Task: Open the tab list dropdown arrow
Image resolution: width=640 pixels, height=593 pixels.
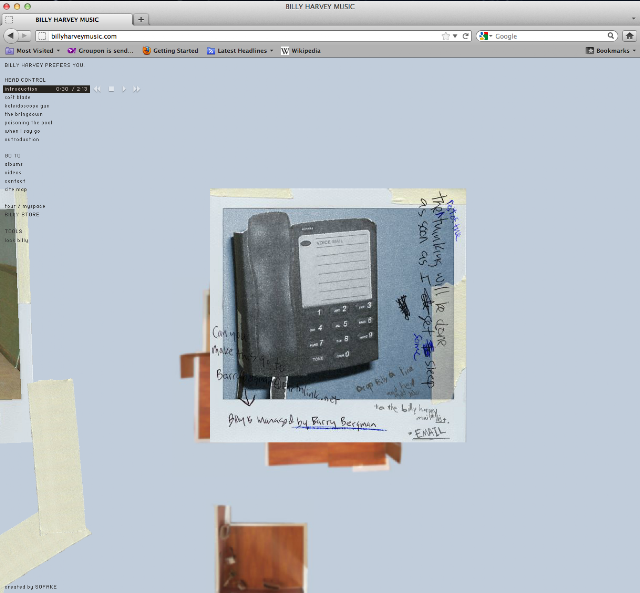Action: (634, 19)
